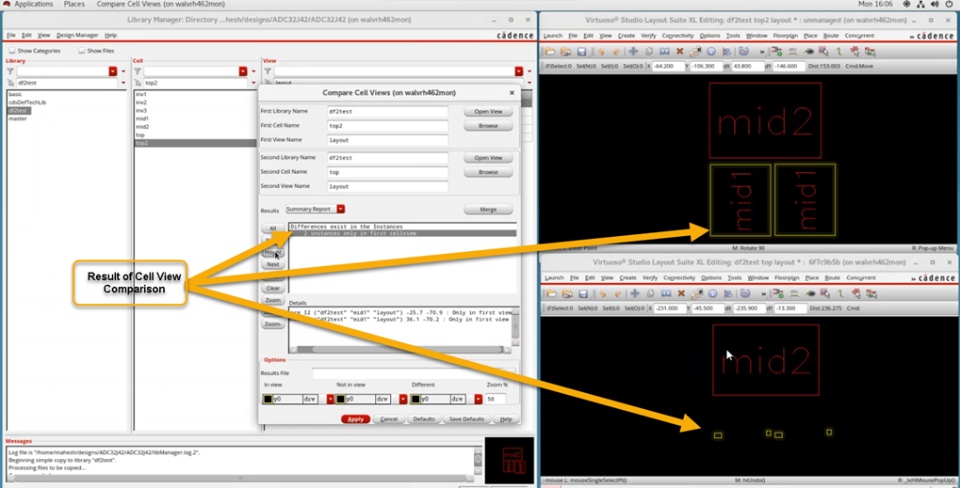Click the Next results button
This screenshot has width=960, height=488.
(x=272, y=265)
